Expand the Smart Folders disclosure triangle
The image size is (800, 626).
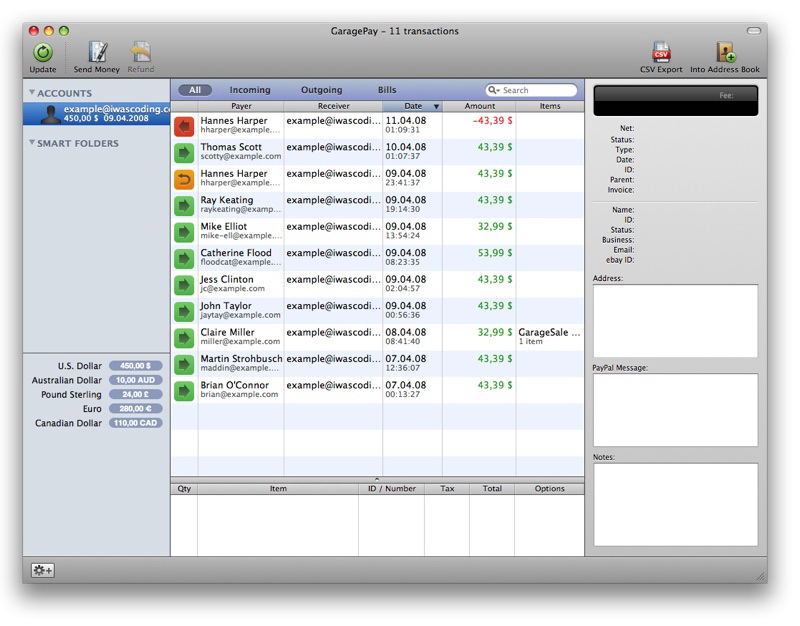tap(32, 143)
